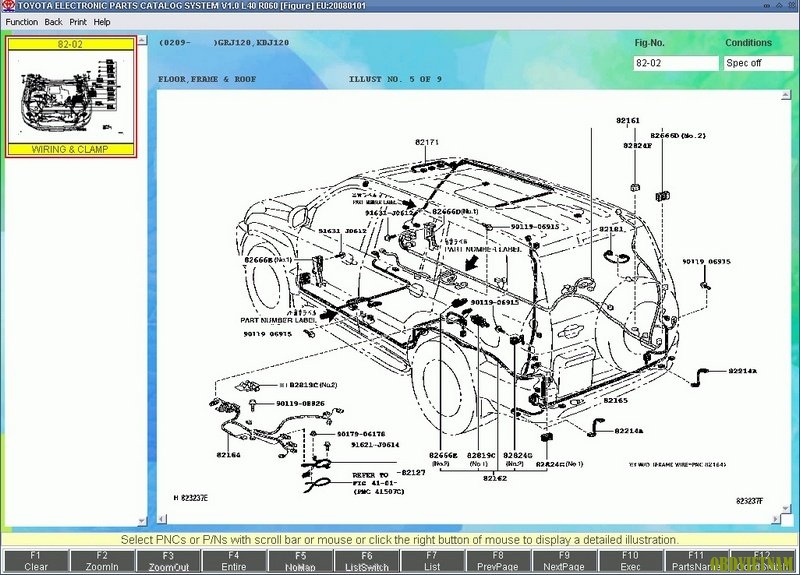Viewport: 800px width, 575px height.
Task: Click the F3 ZoomOut button
Action: pos(168,561)
